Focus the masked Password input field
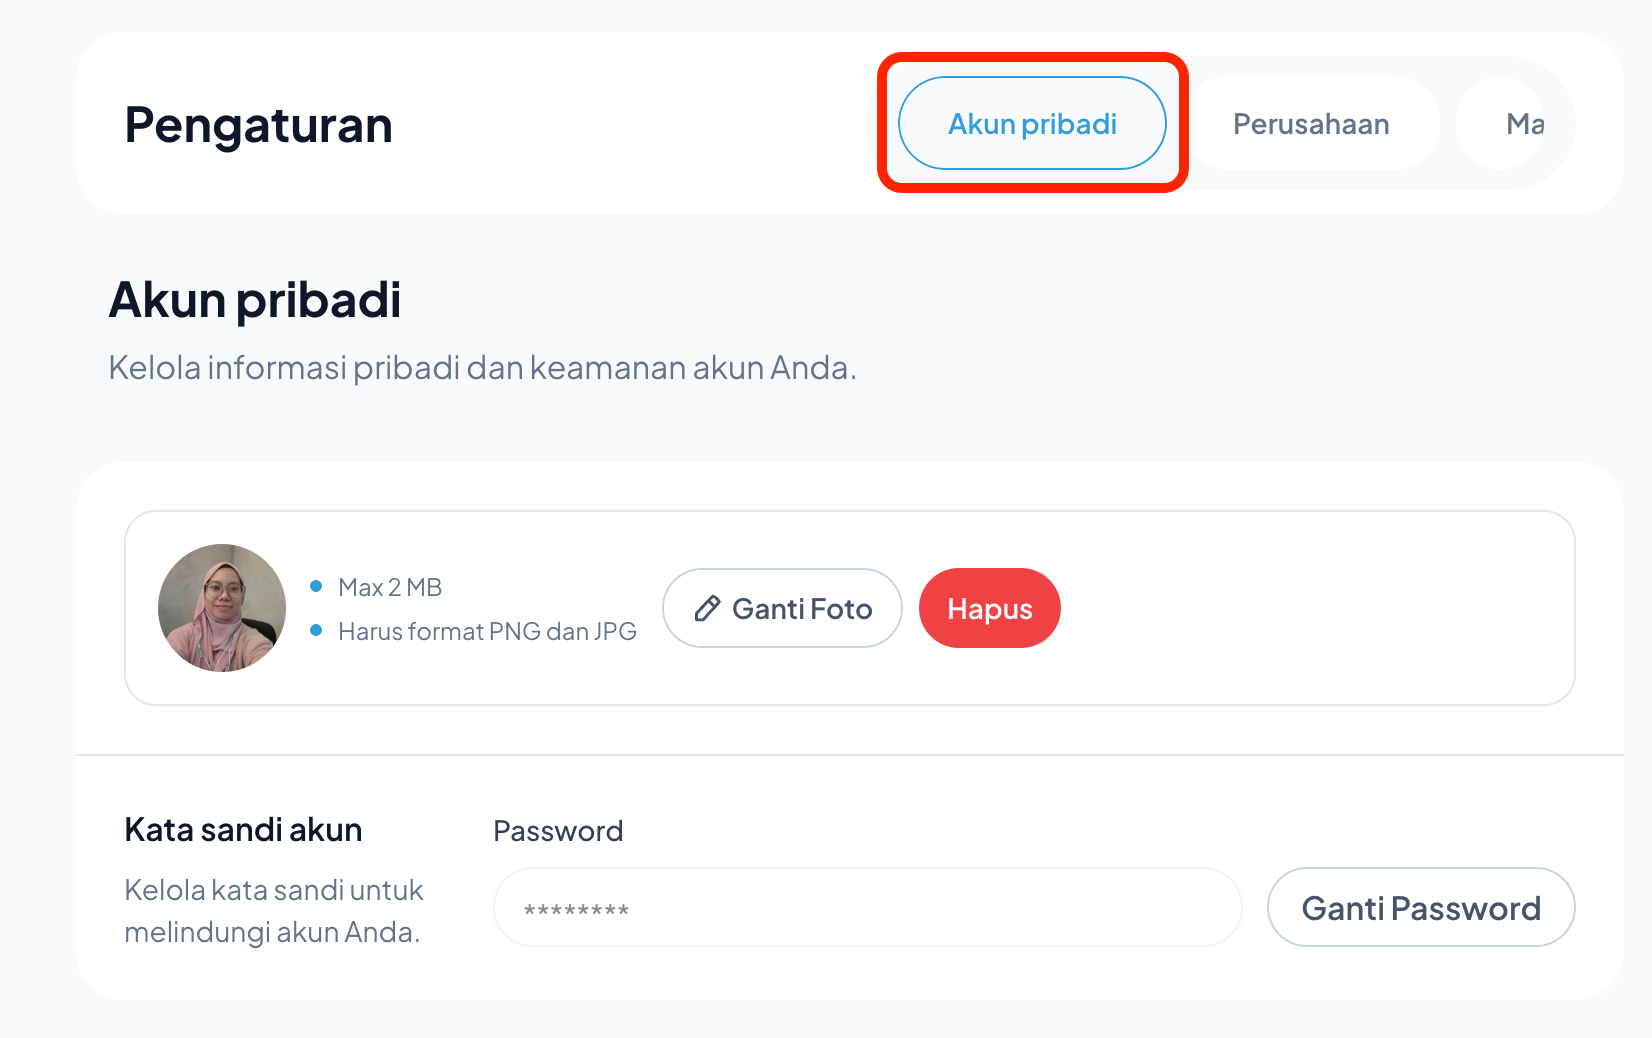The height and width of the screenshot is (1038, 1652). (866, 908)
